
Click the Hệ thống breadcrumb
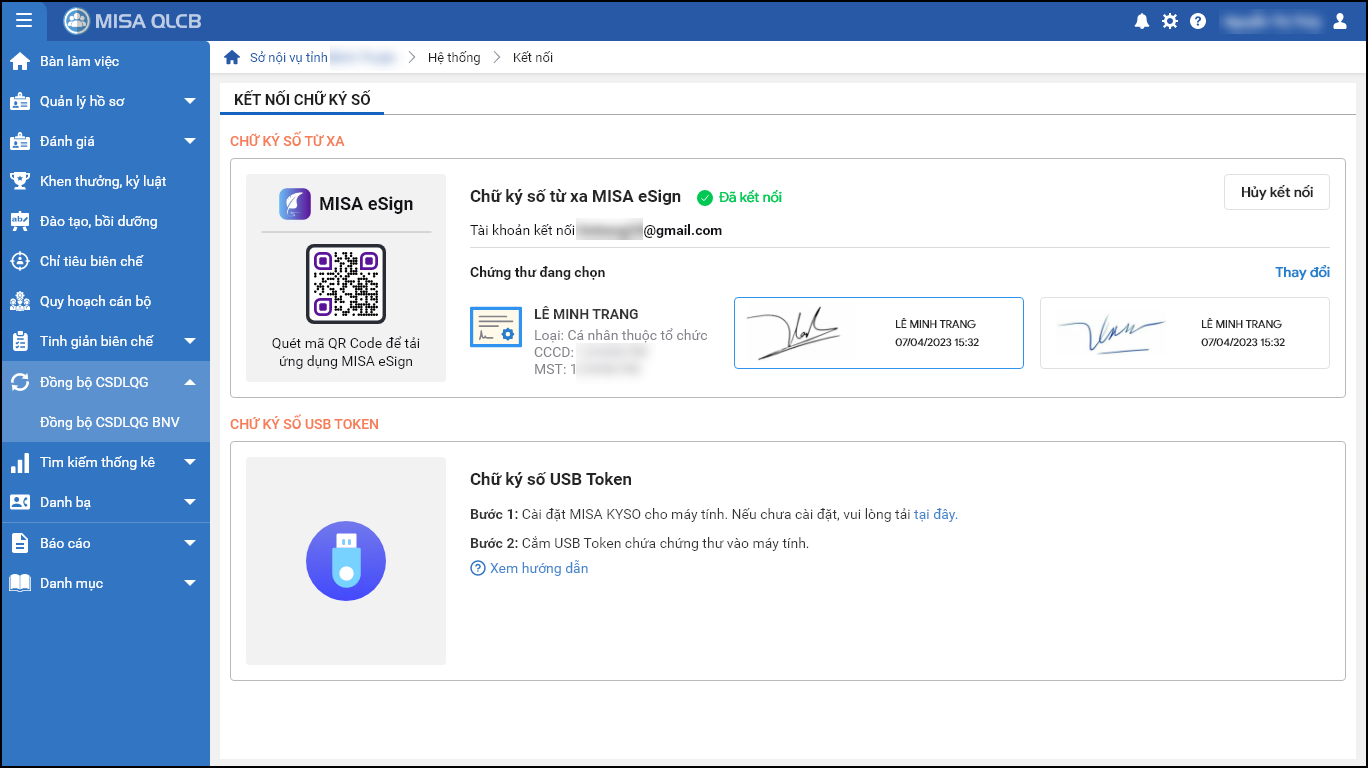tap(454, 57)
